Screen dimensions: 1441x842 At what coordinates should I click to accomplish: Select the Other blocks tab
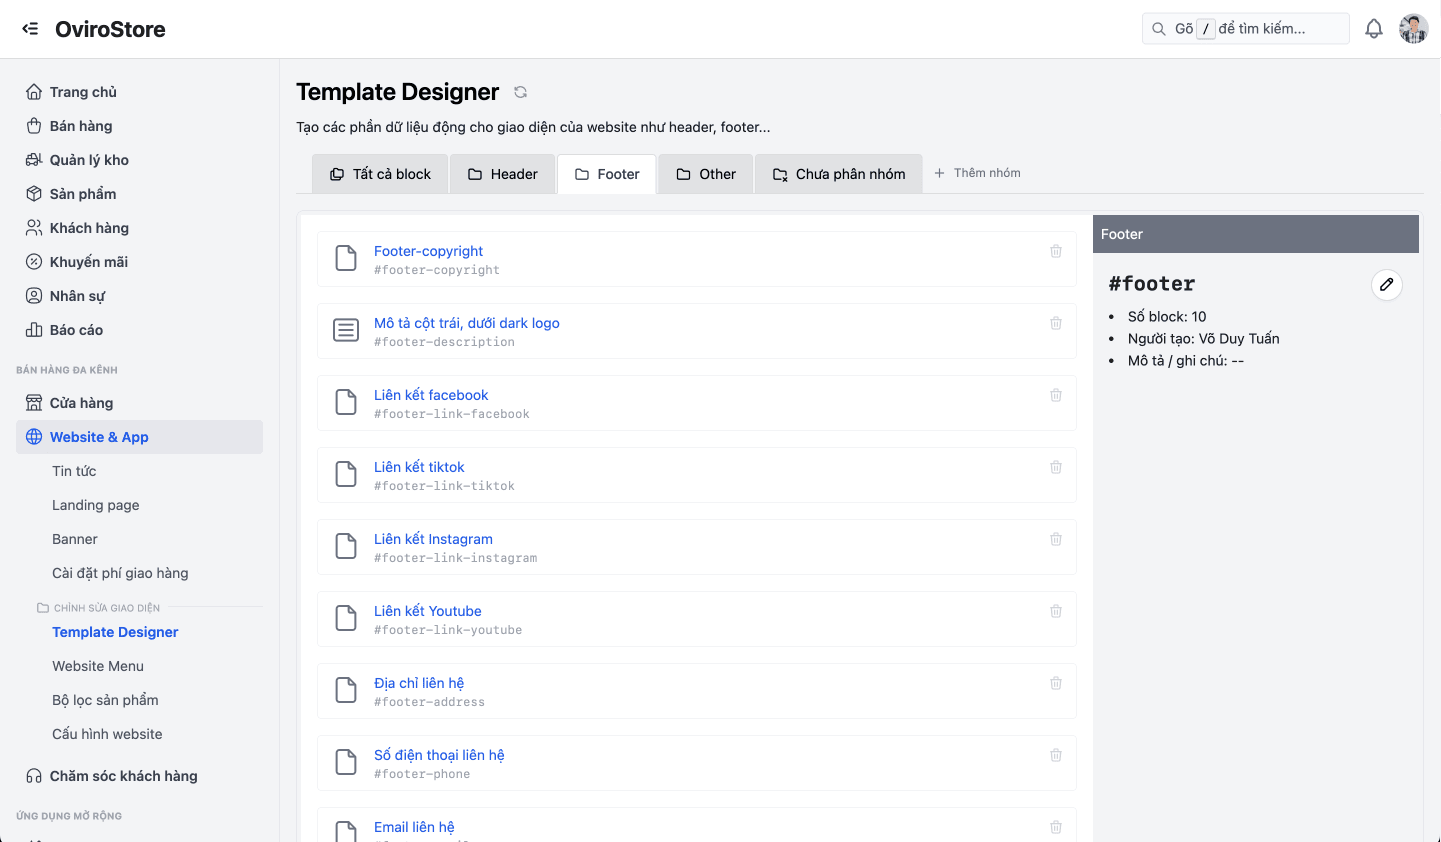coord(705,173)
